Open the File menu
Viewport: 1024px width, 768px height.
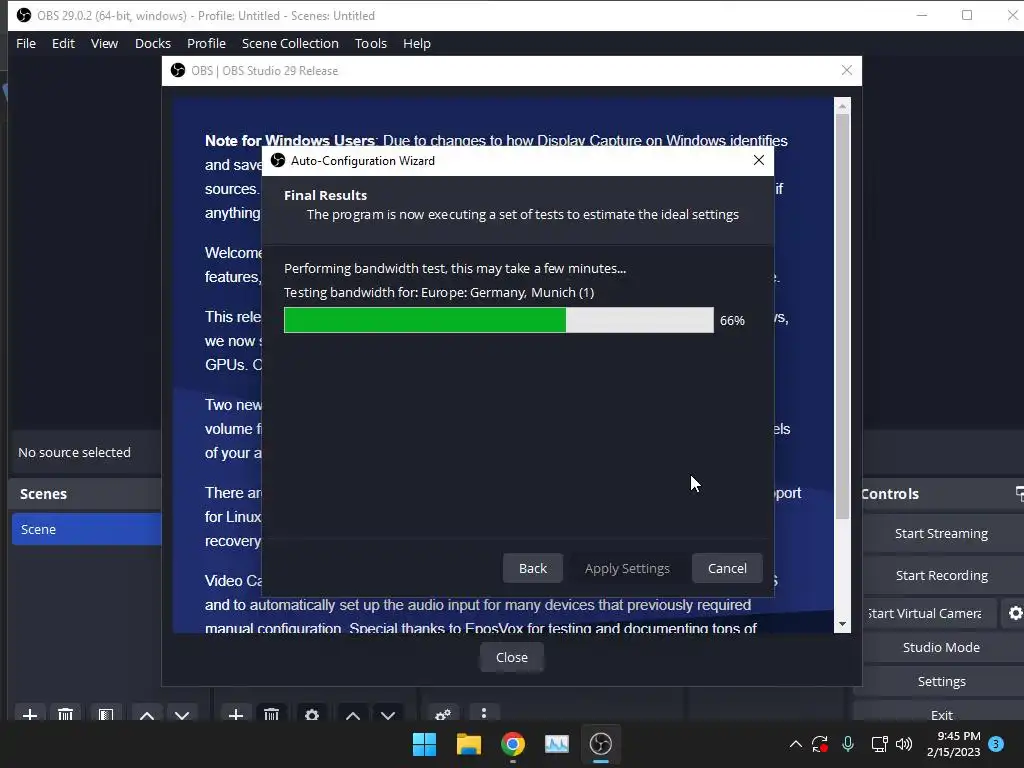[x=26, y=43]
